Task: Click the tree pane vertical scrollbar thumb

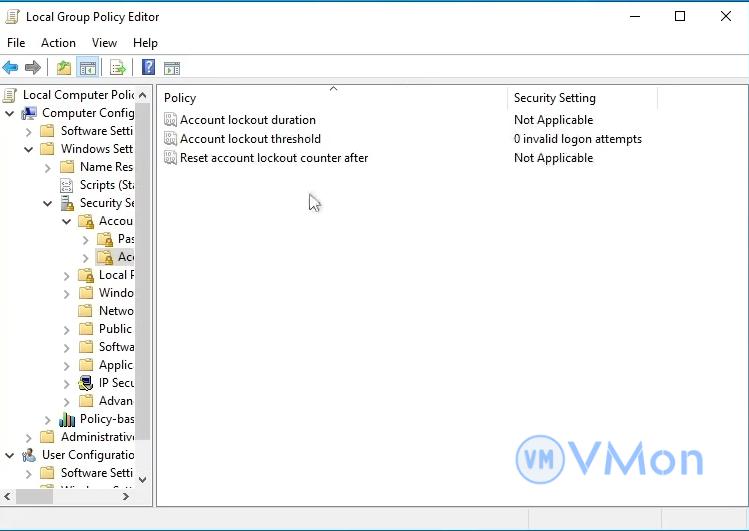Action: 143,272
